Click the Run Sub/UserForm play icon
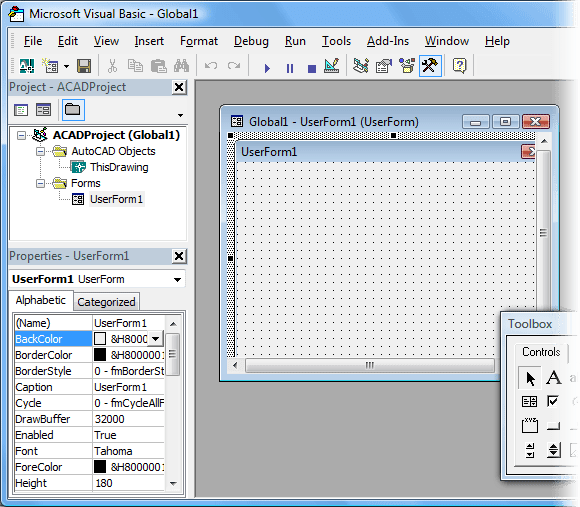This screenshot has width=580, height=507. tap(267, 68)
